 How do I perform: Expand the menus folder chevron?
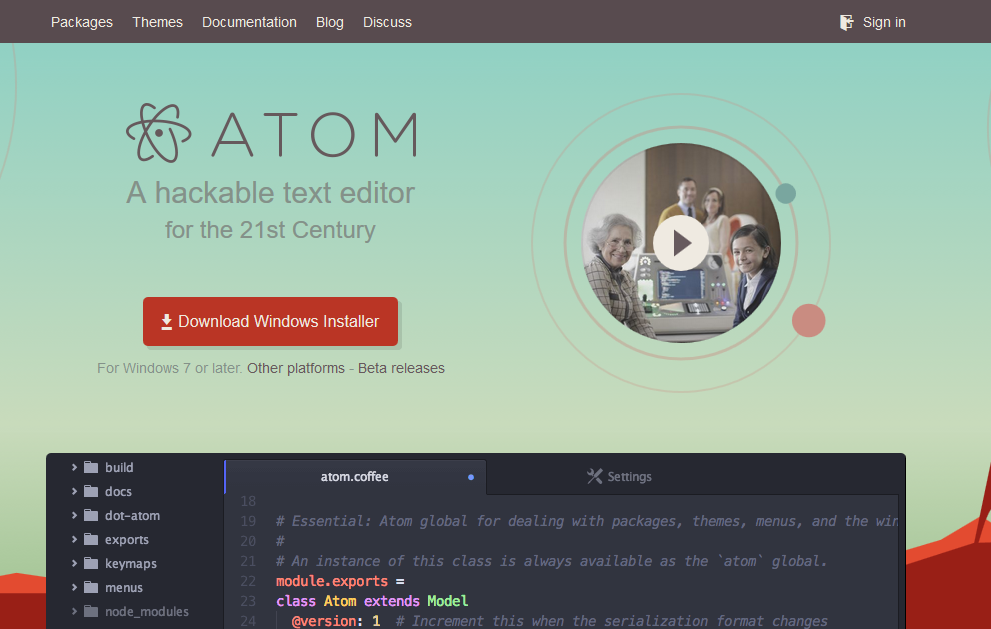point(74,587)
